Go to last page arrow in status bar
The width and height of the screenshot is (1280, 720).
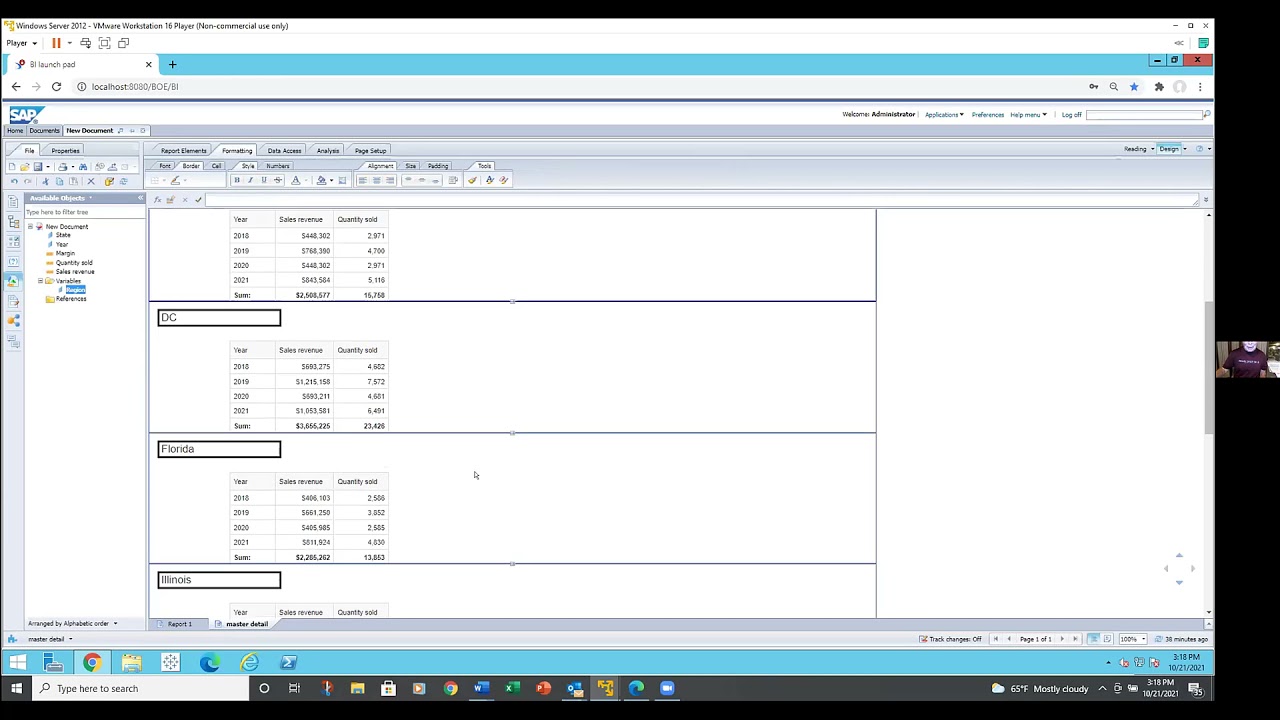(x=1075, y=639)
